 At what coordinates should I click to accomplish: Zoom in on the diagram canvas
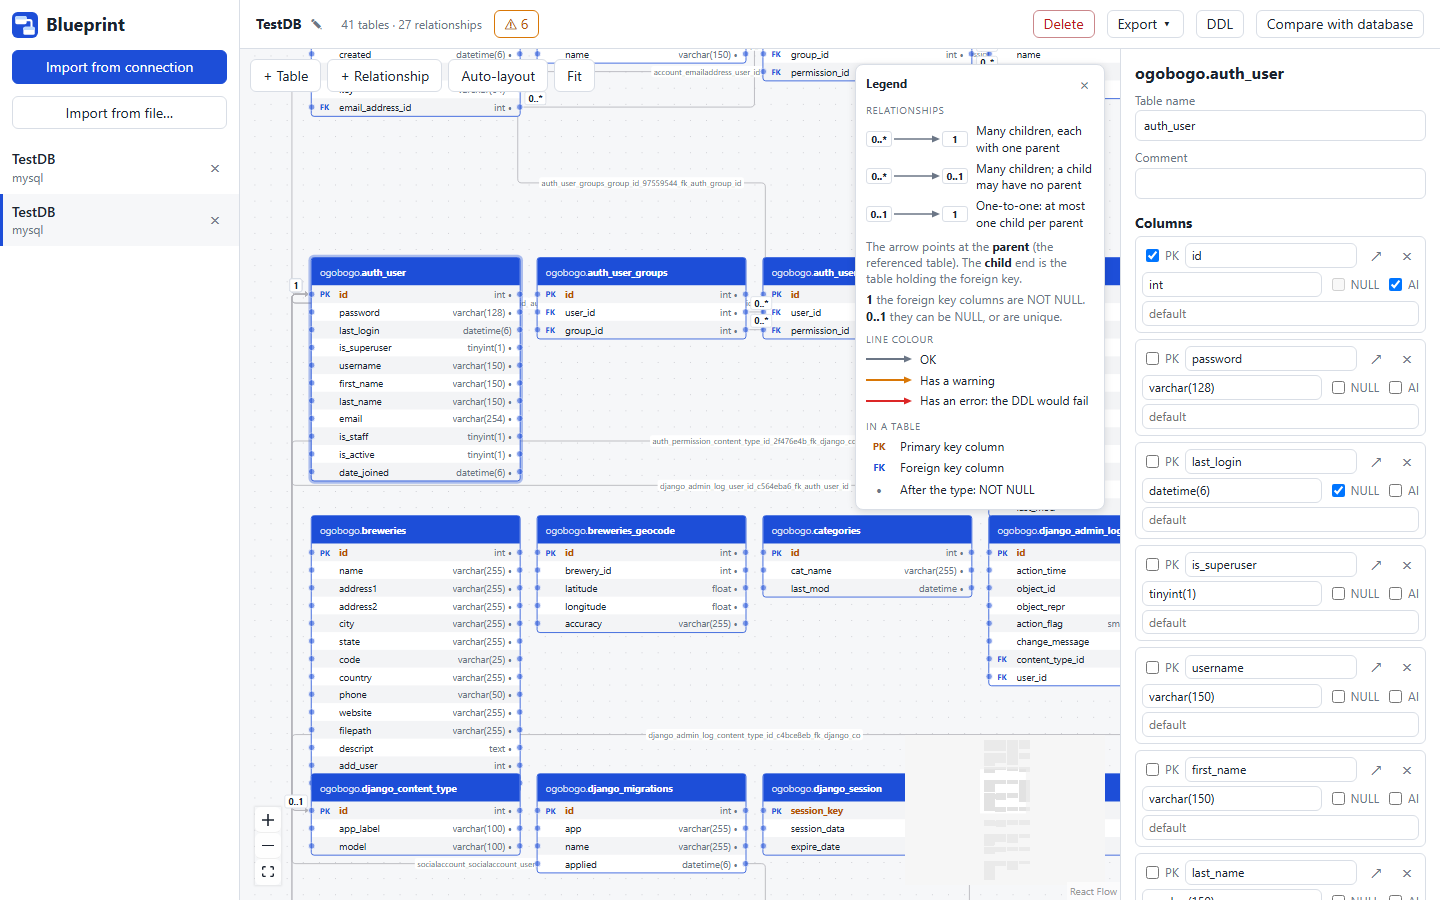(x=268, y=820)
